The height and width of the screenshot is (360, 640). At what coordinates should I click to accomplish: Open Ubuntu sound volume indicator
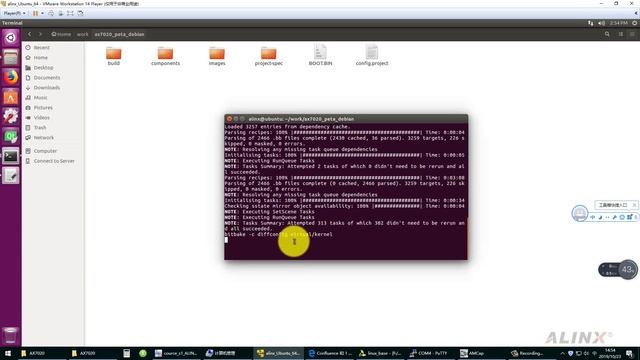pyautogui.click(x=601, y=23)
